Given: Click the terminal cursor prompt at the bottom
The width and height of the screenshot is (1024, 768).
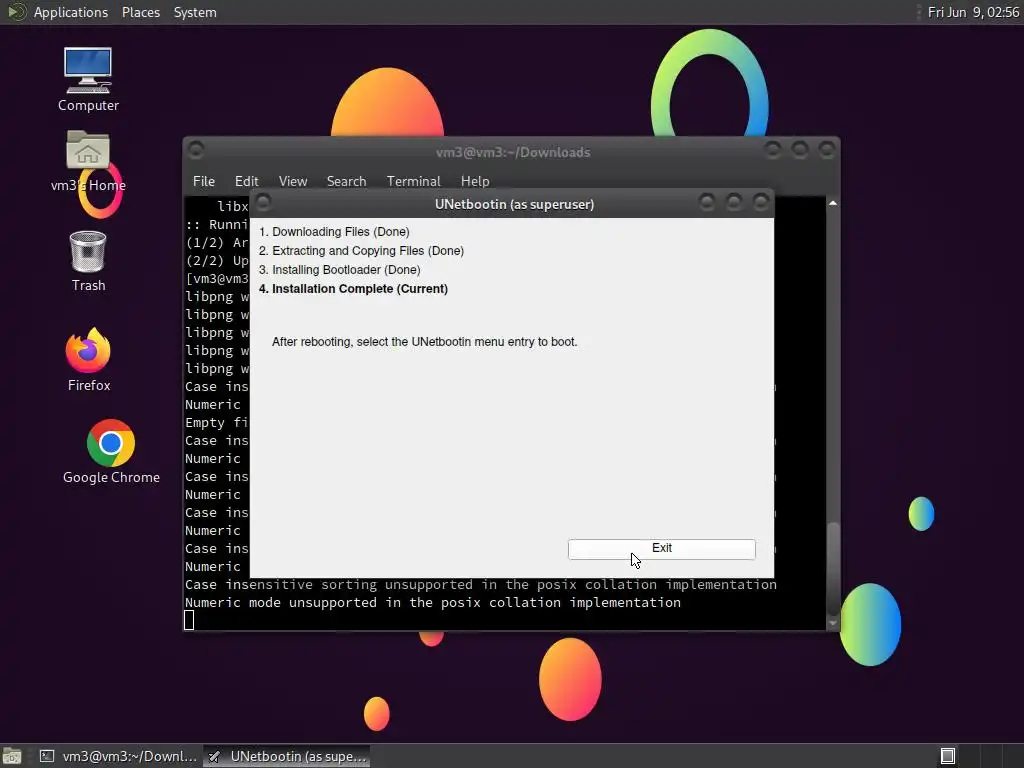Looking at the screenshot, I should pos(189,620).
